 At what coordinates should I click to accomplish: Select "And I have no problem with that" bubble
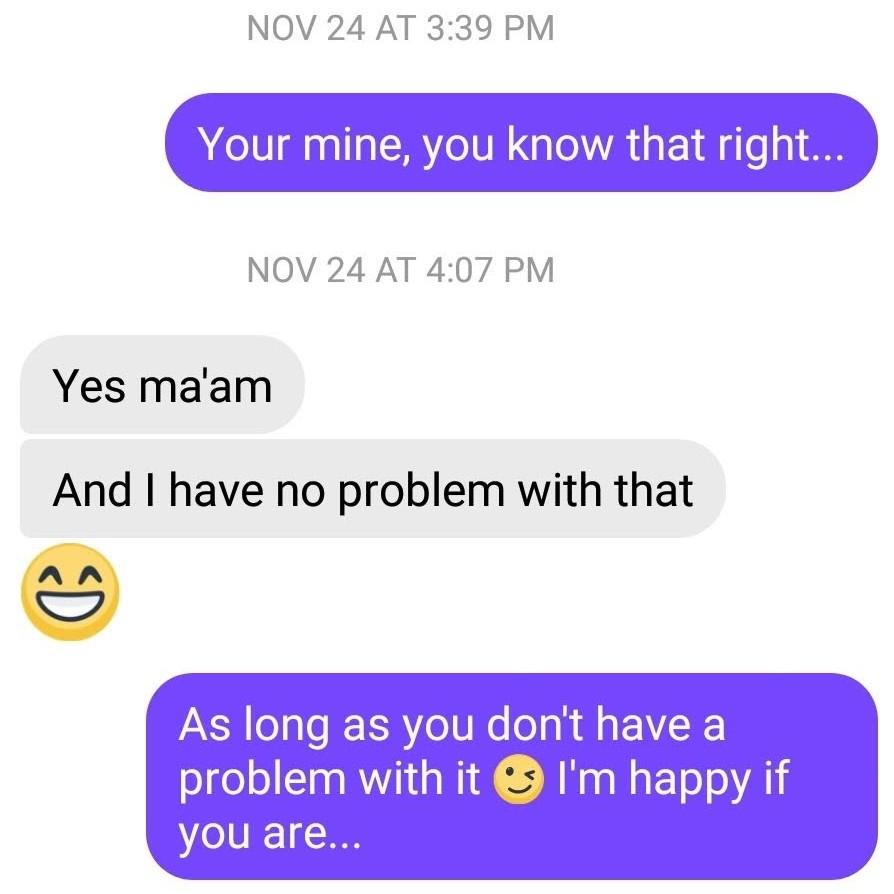[373, 489]
